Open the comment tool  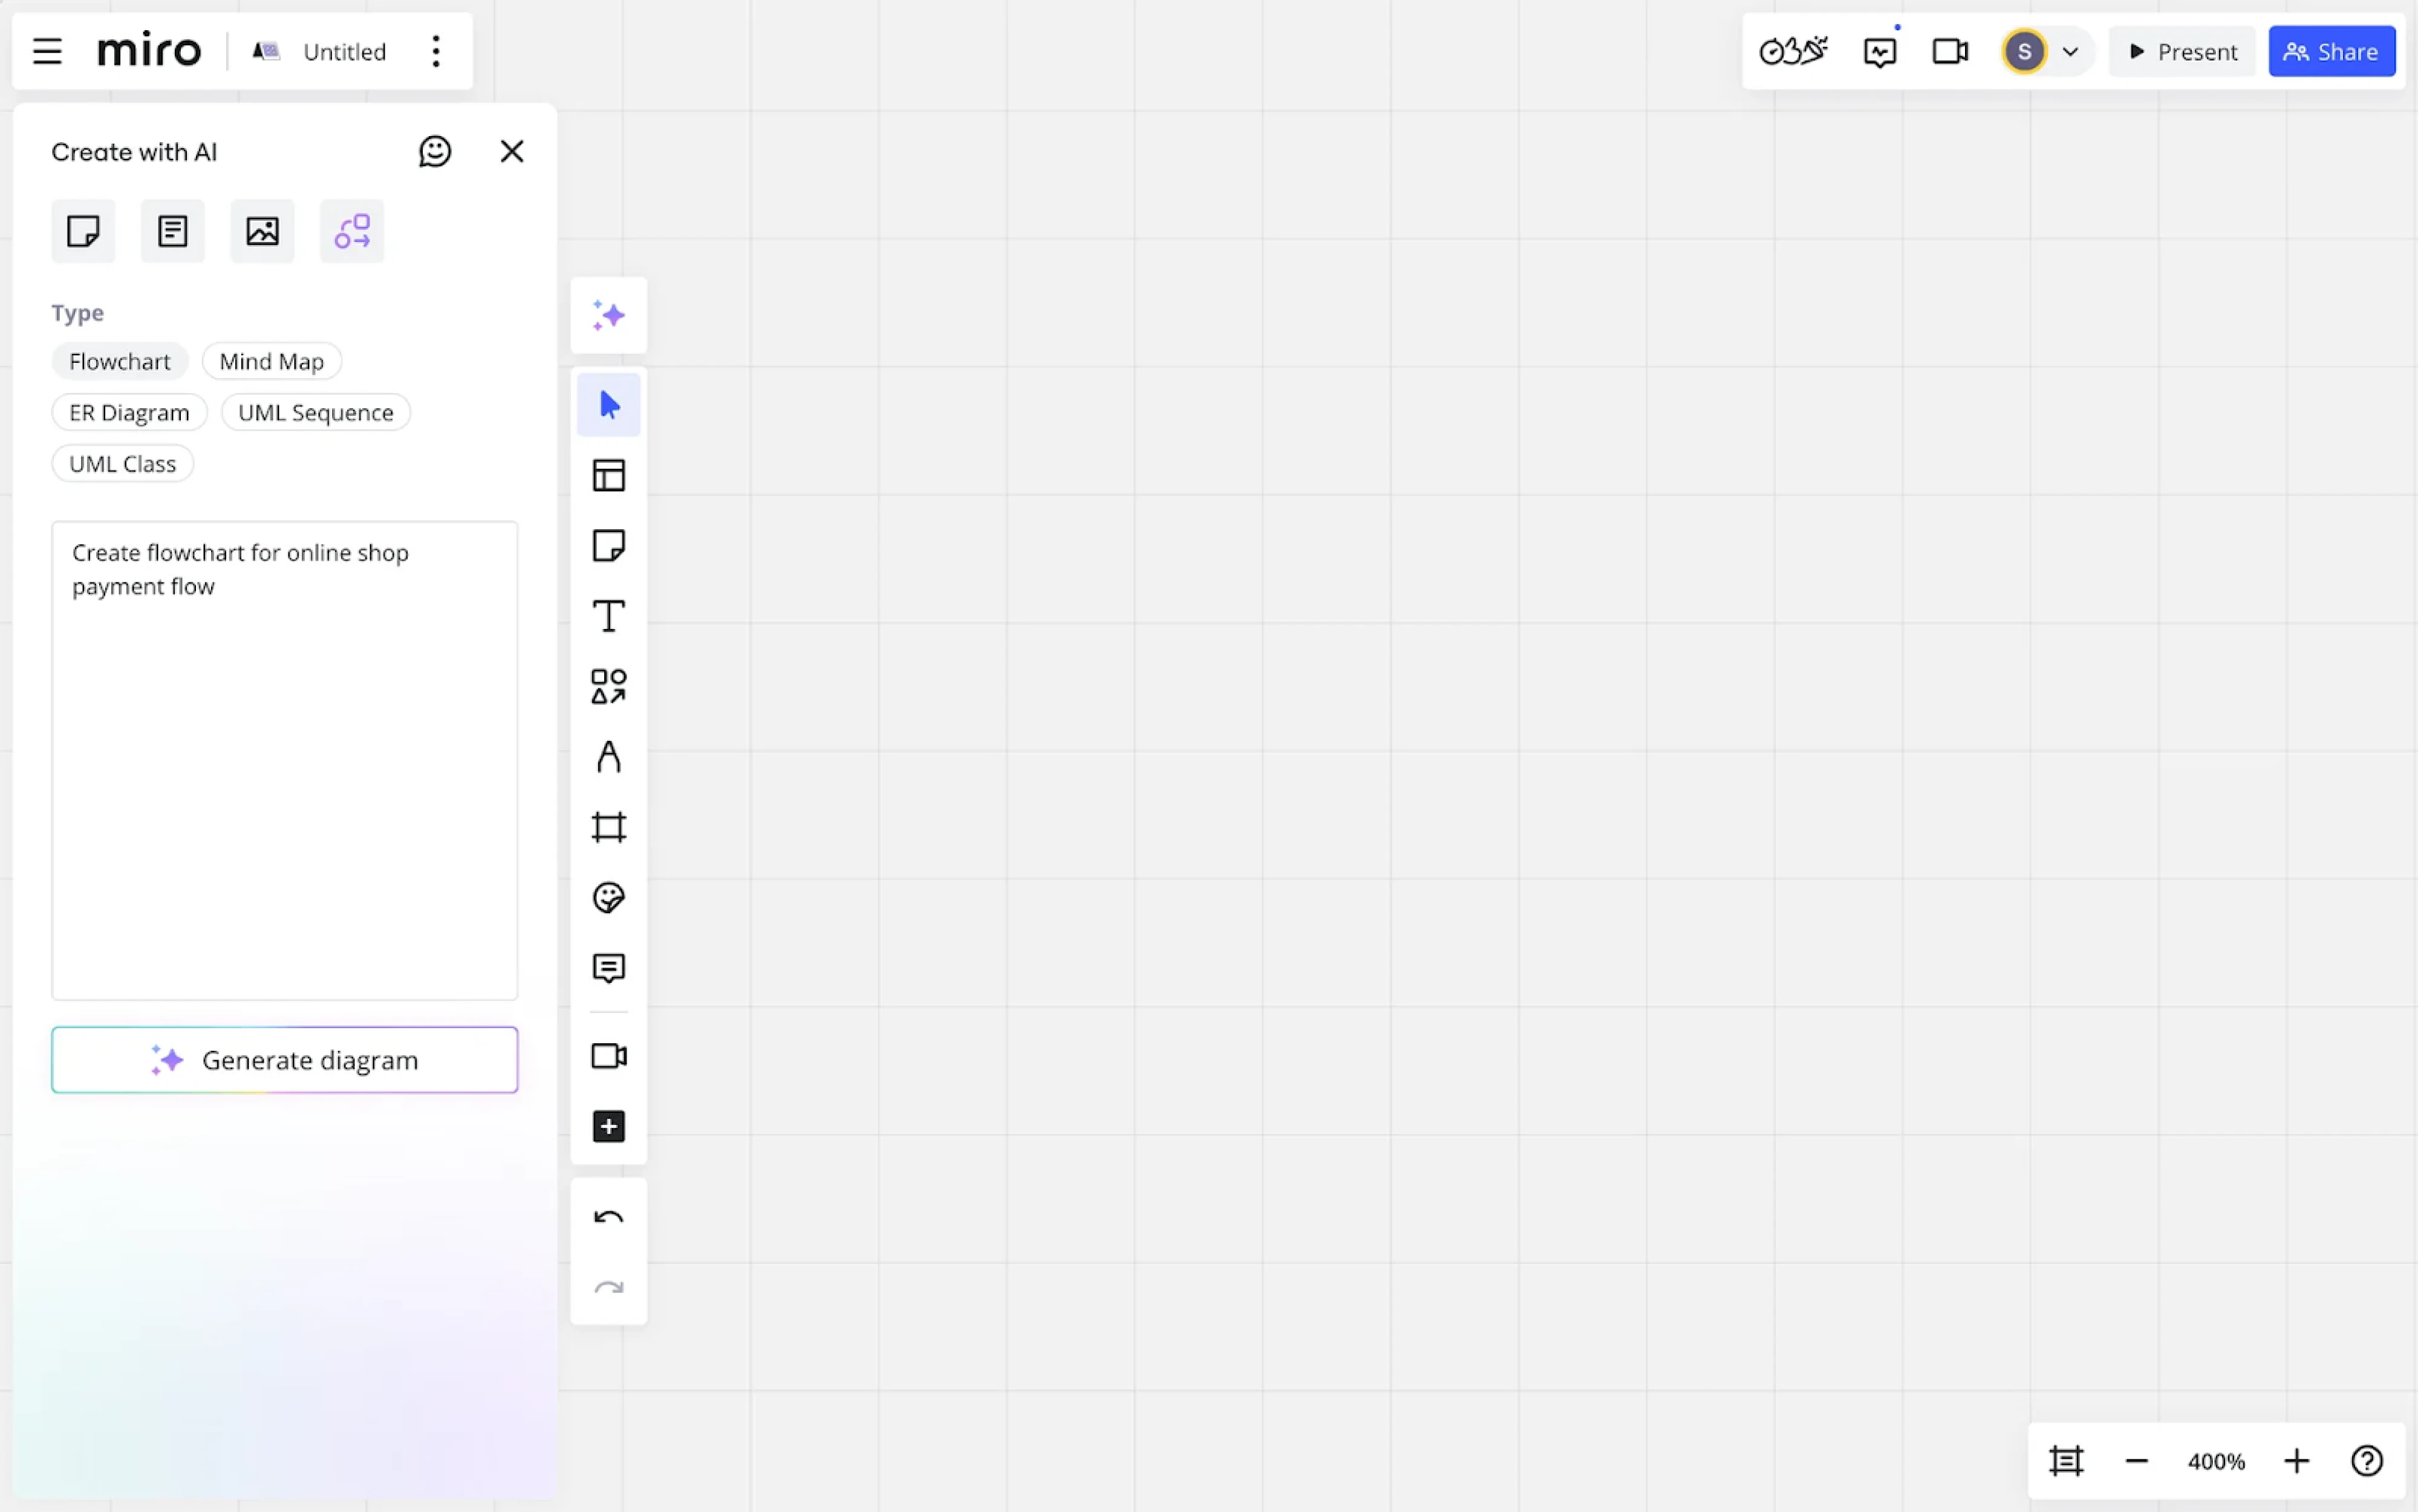[609, 967]
